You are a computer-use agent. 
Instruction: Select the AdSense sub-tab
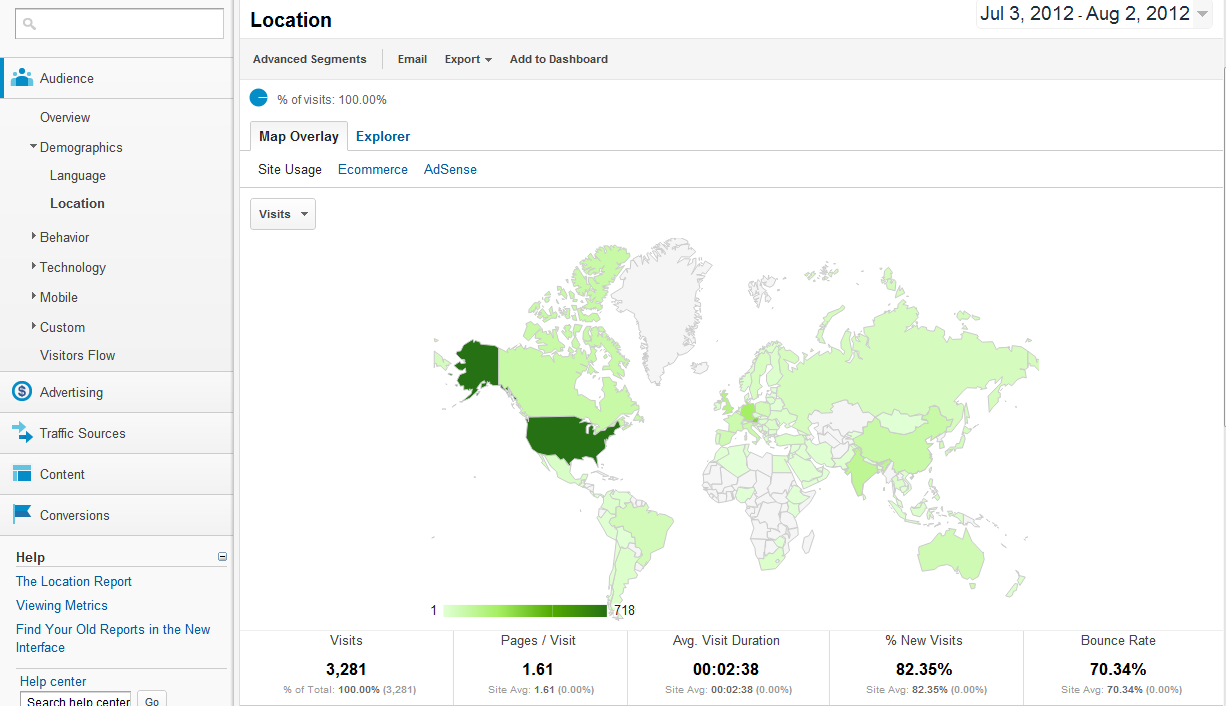click(x=450, y=170)
